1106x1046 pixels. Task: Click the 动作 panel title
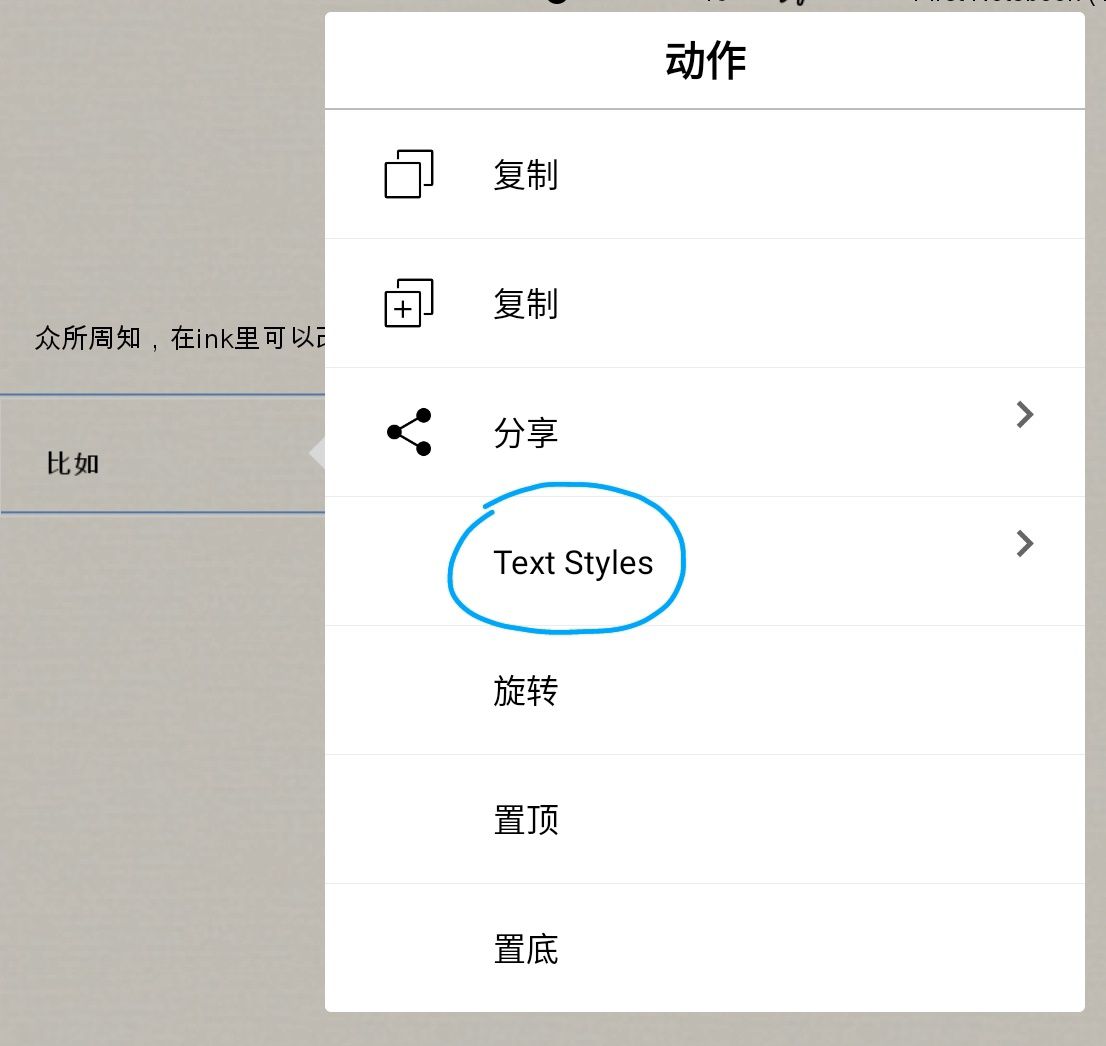(705, 61)
